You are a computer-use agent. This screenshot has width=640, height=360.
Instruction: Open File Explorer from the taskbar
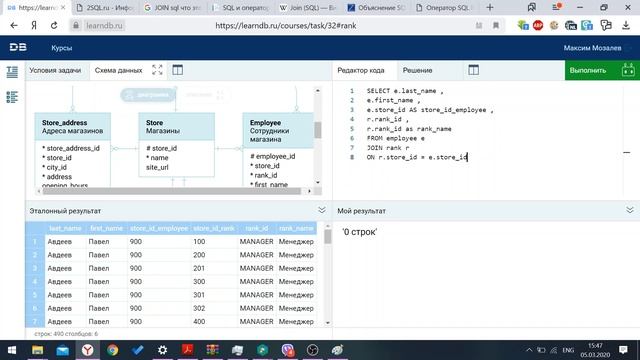click(x=38, y=350)
